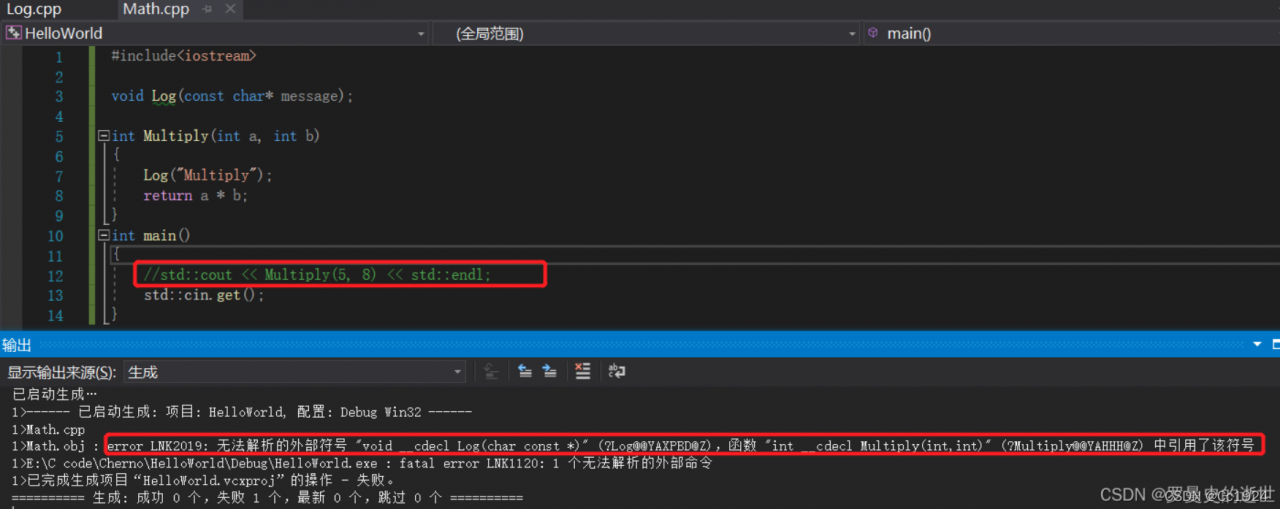
Task: Click line number 10 in the gutter
Action: pos(54,236)
